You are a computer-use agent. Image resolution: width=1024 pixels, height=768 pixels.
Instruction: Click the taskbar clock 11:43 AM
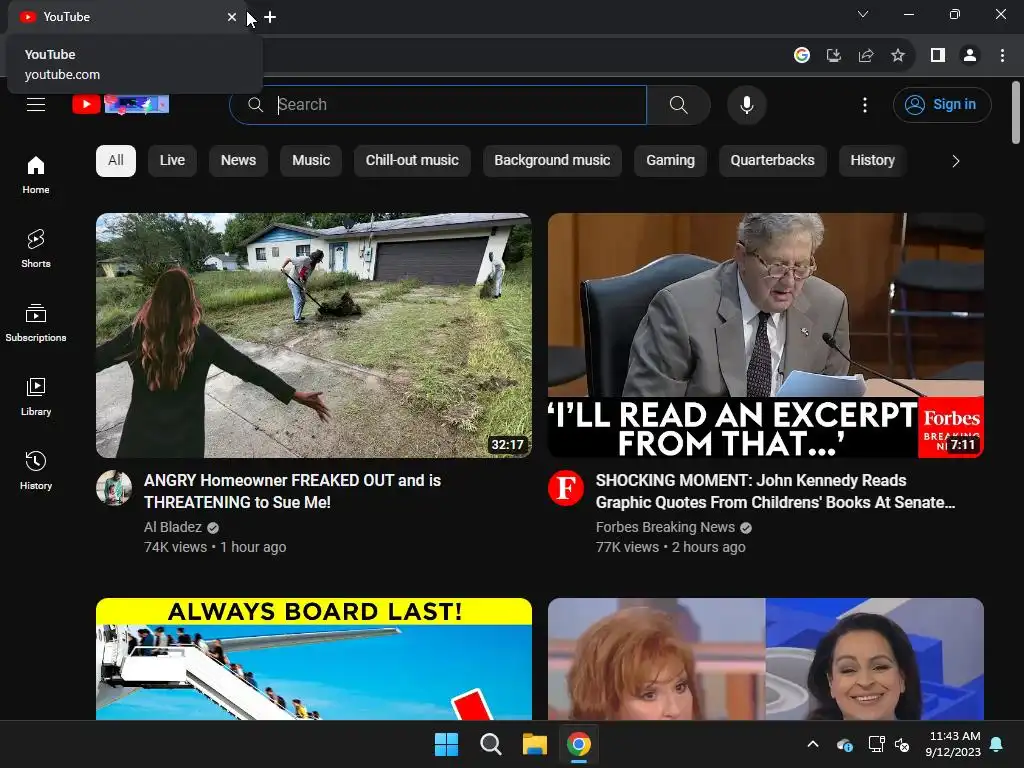[953, 744]
